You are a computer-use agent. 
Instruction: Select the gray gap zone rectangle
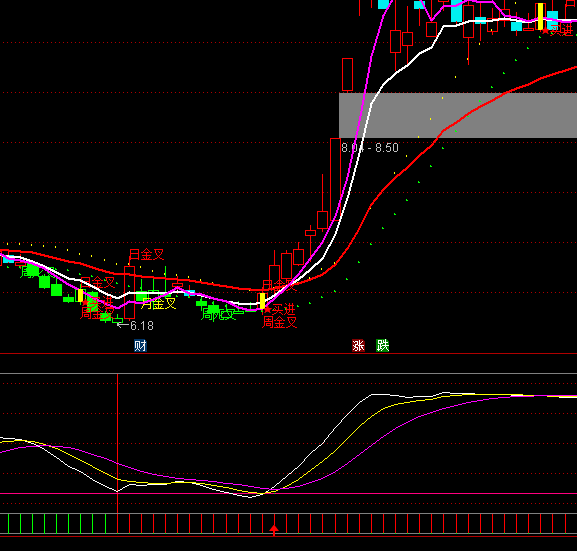(458, 115)
